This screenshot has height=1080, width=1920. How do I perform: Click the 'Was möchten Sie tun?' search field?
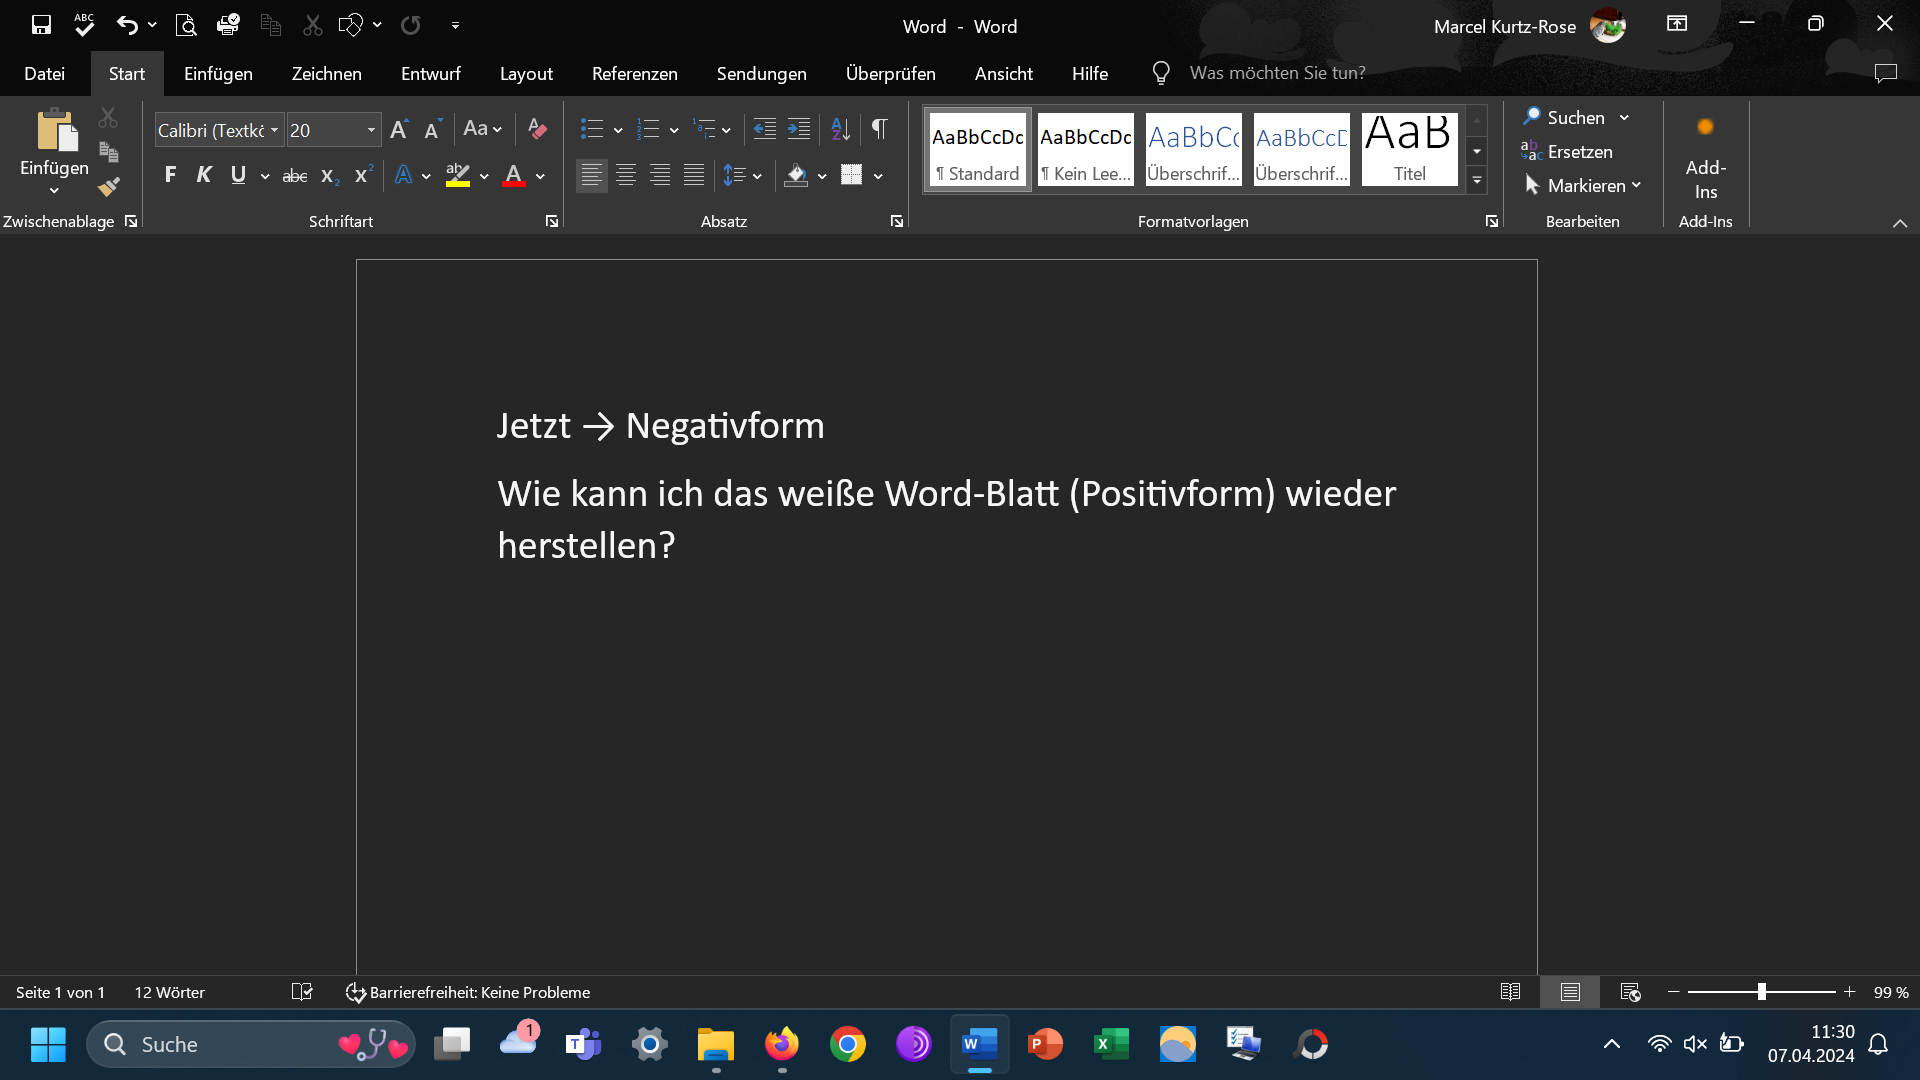click(1277, 73)
